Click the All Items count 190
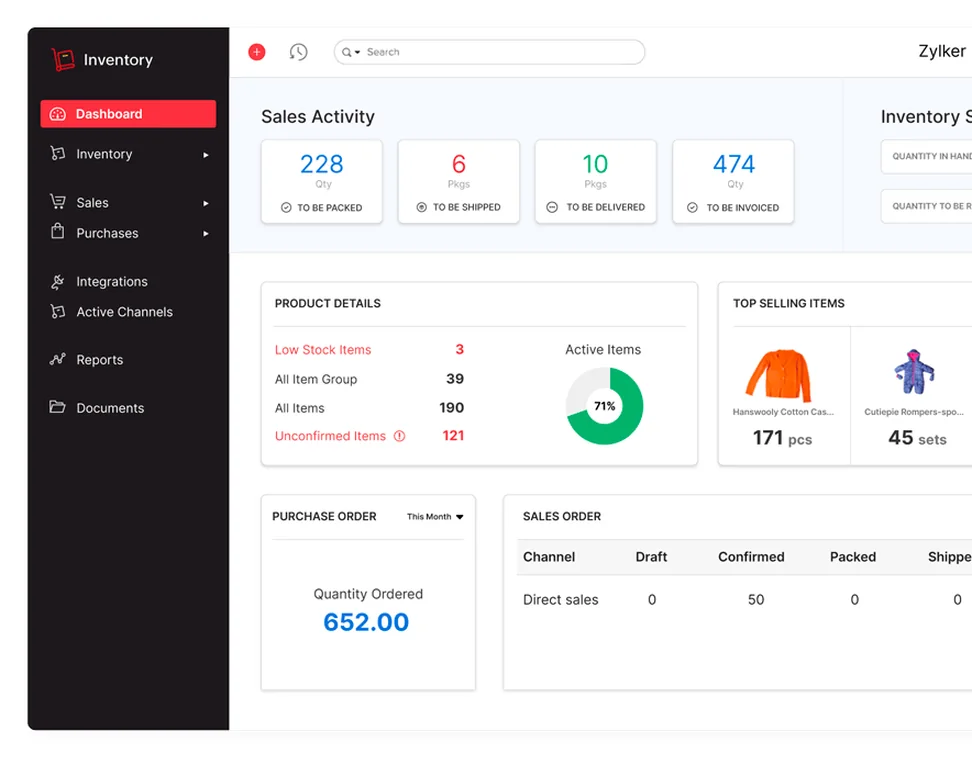 (x=451, y=408)
